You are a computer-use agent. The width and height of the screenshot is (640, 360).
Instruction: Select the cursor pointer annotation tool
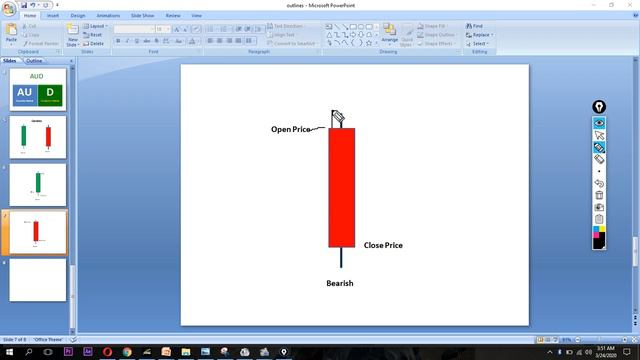click(599, 135)
